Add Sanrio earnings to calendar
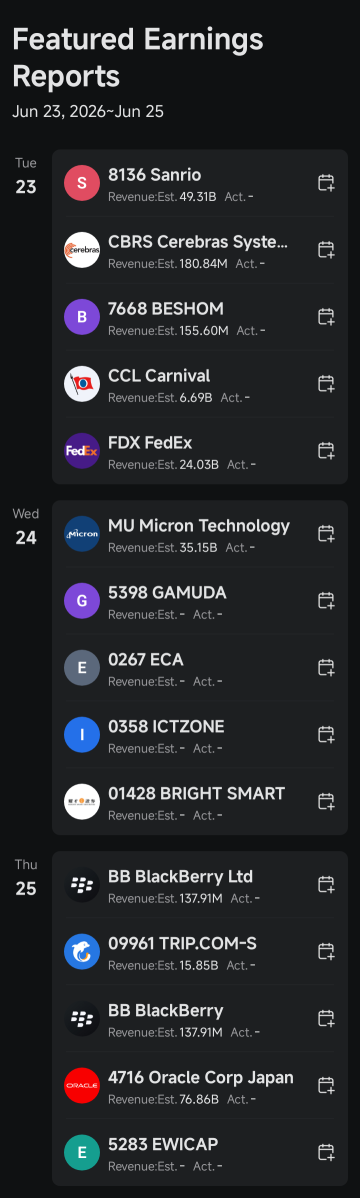 point(326,183)
